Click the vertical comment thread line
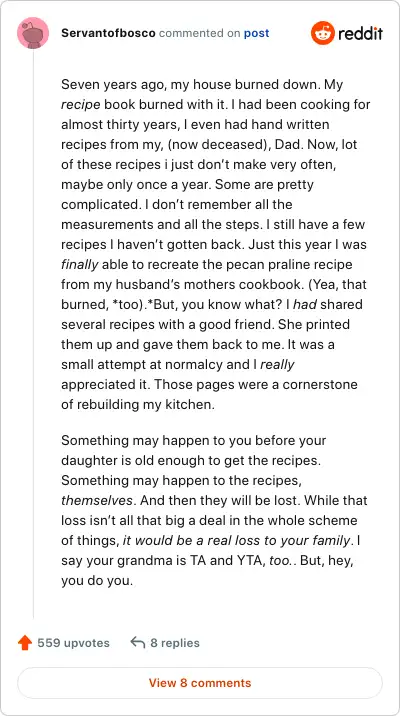The width and height of the screenshot is (400, 716). pyautogui.click(x=33, y=333)
